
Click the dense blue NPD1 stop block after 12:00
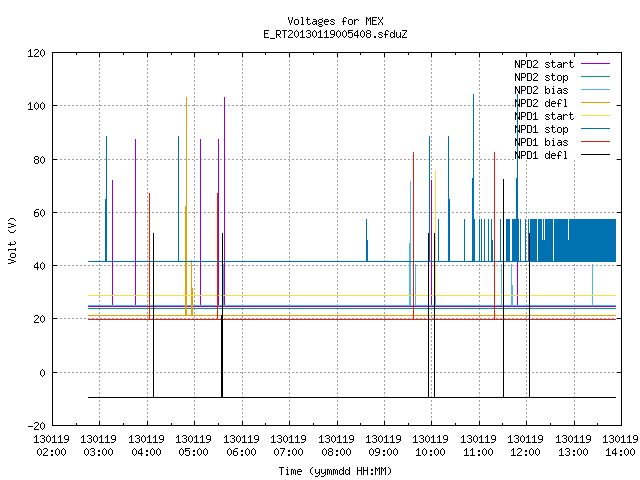(571, 240)
